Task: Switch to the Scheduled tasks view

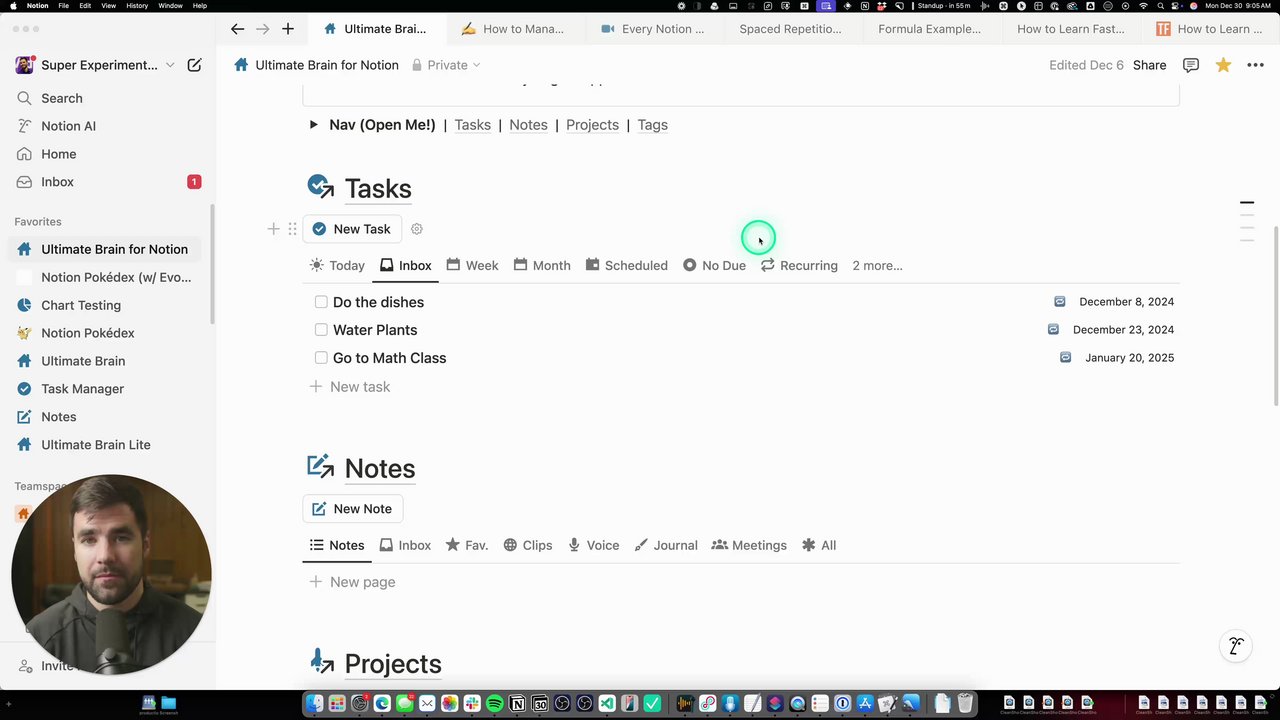Action: 627,265
